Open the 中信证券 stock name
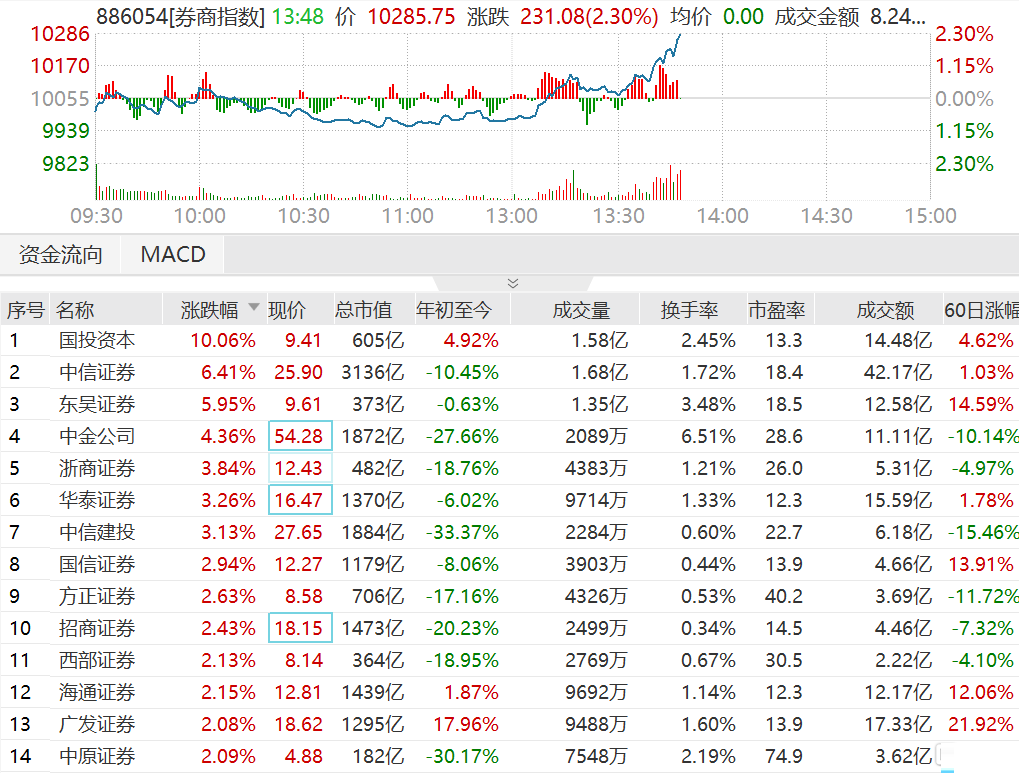The width and height of the screenshot is (1019, 773). pos(97,373)
